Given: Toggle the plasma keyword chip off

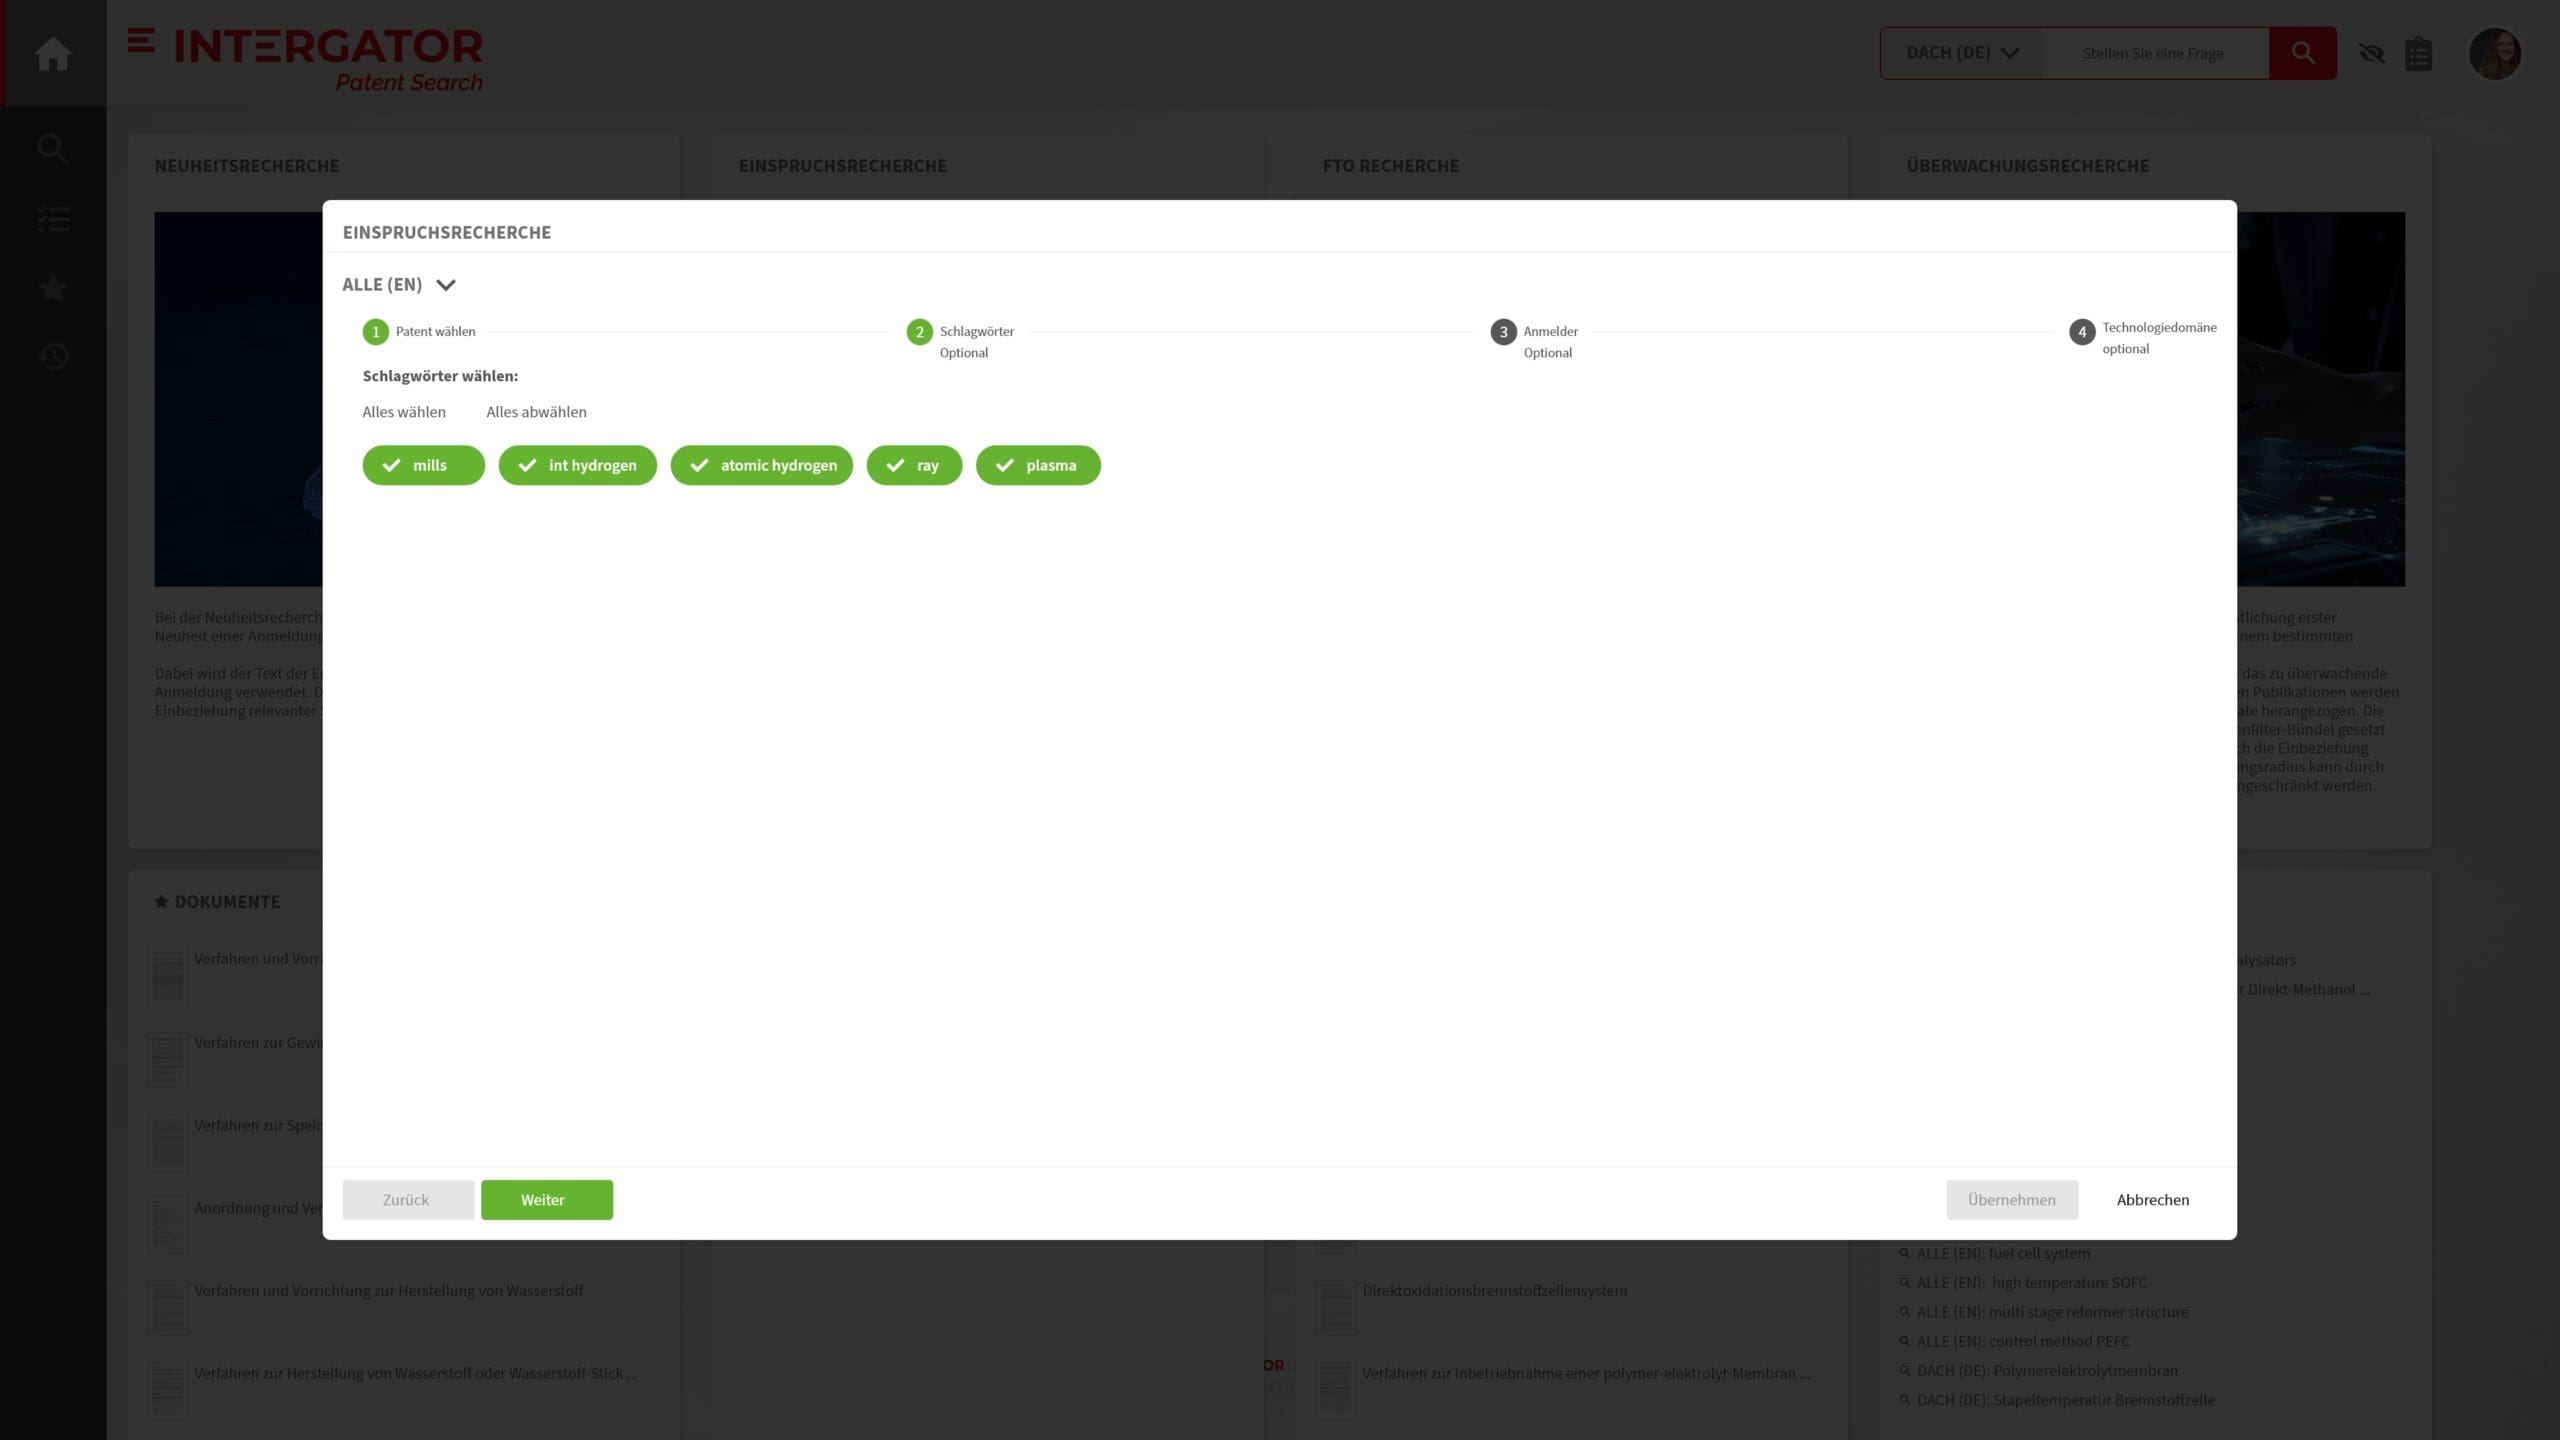Looking at the screenshot, I should tap(1037, 464).
